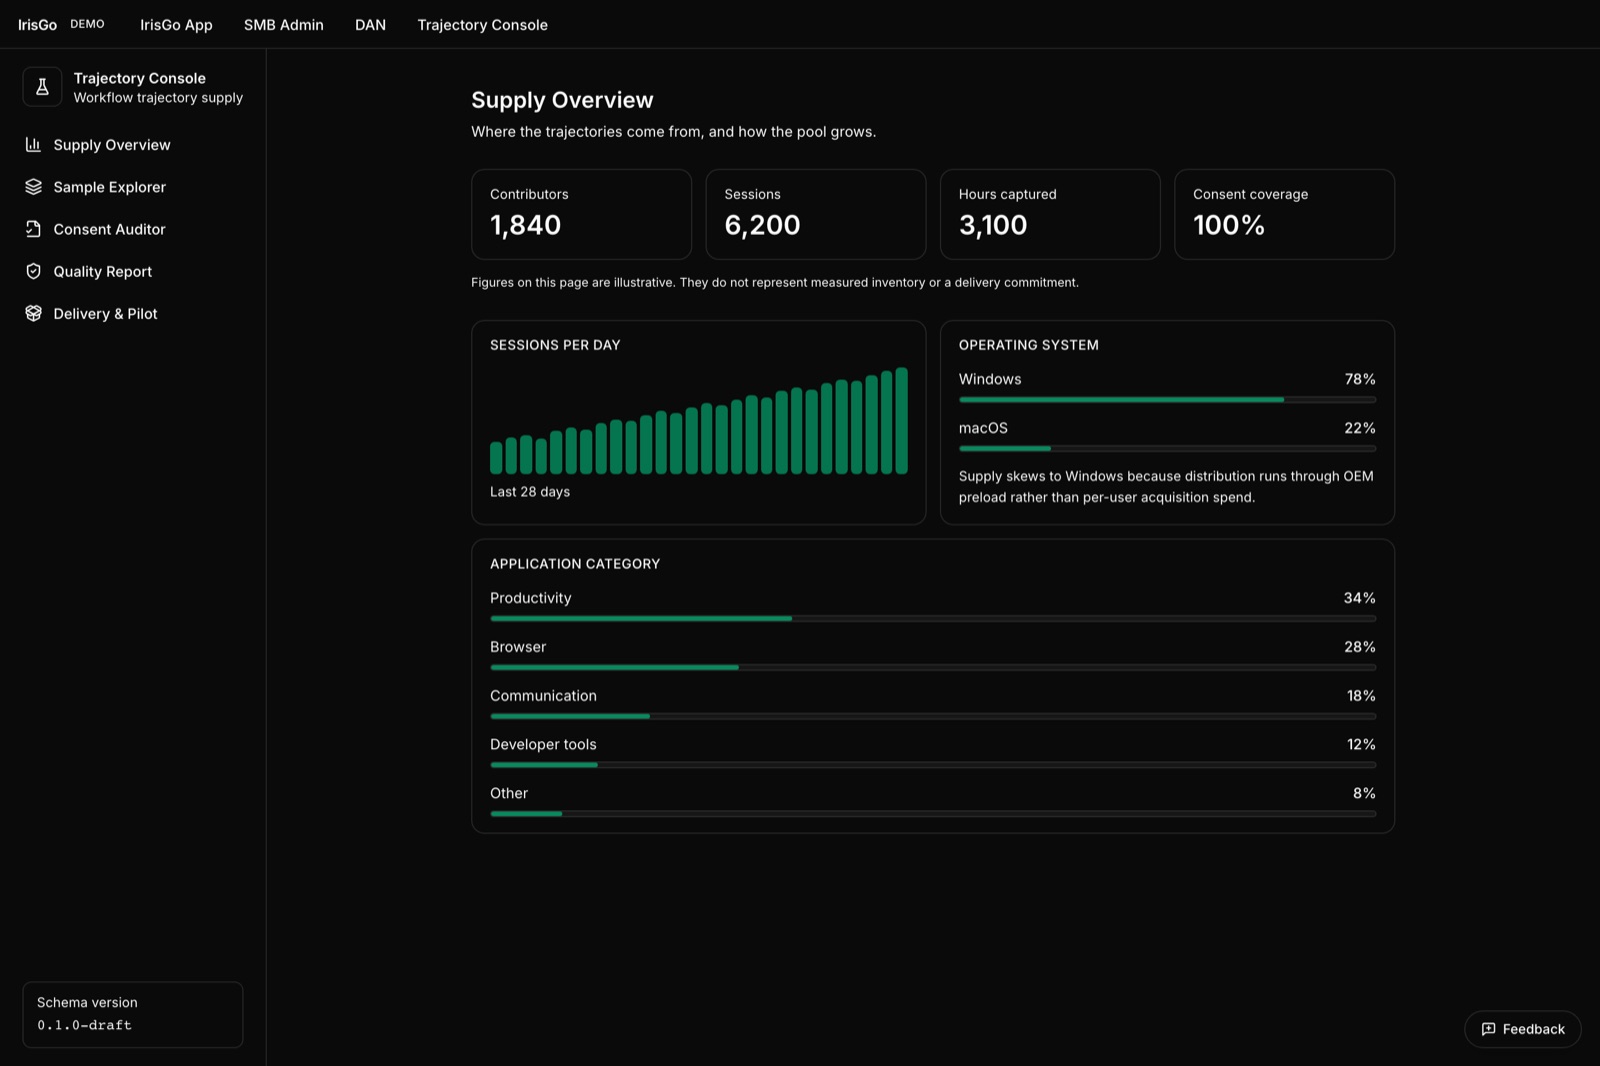Open the IrisGo App tab
Screen dimensions: 1600x1066
tap(176, 25)
